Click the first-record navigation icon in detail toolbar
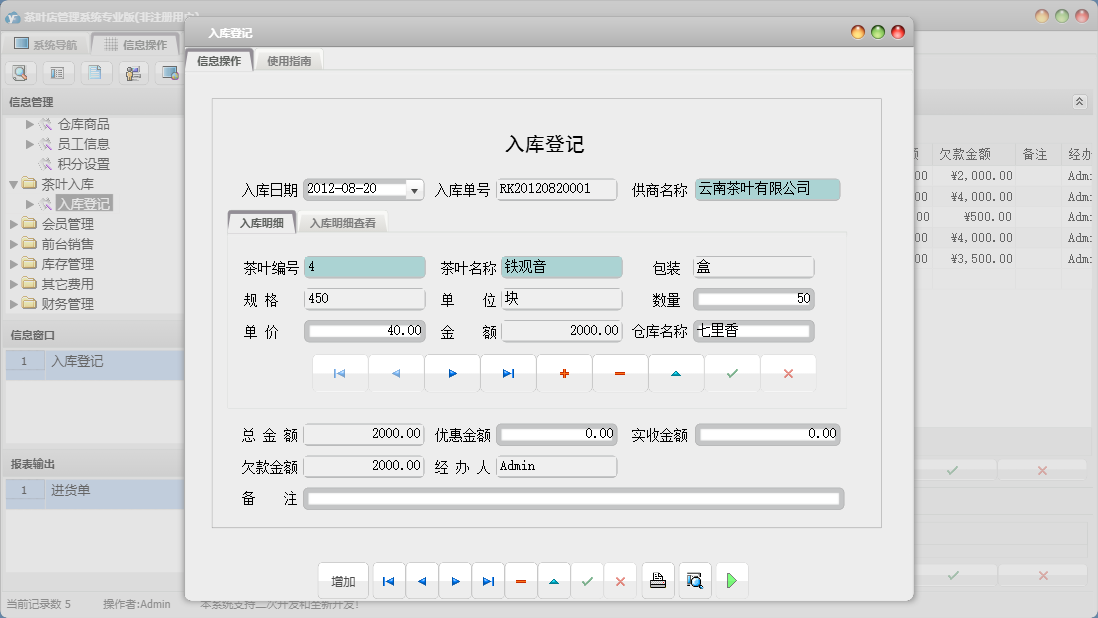The image size is (1098, 618). tap(340, 372)
